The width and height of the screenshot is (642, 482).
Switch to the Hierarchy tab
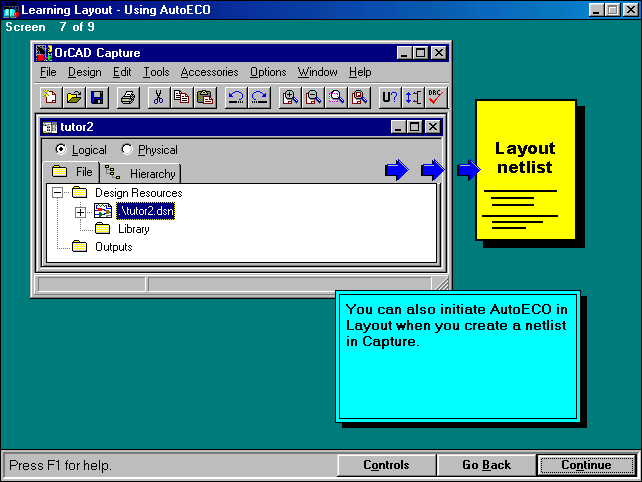click(x=142, y=173)
